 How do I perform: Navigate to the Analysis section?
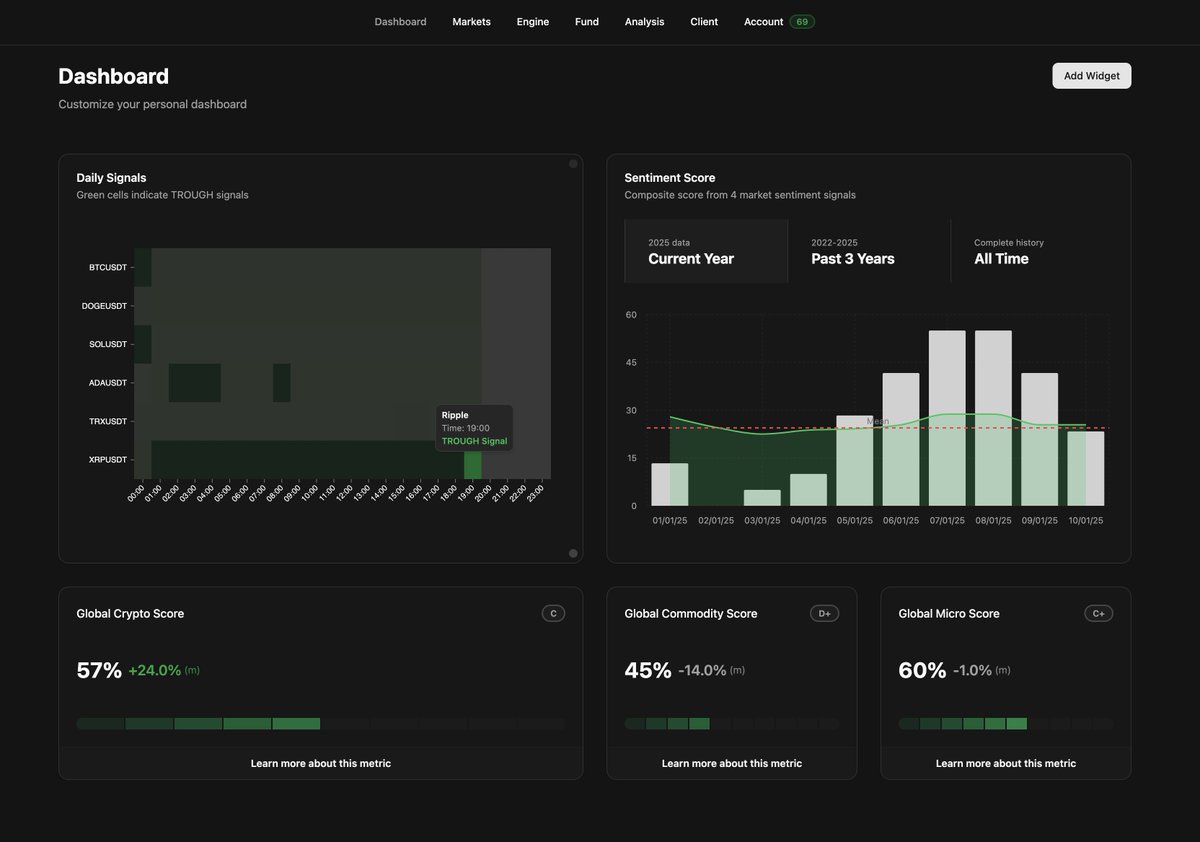pos(644,21)
